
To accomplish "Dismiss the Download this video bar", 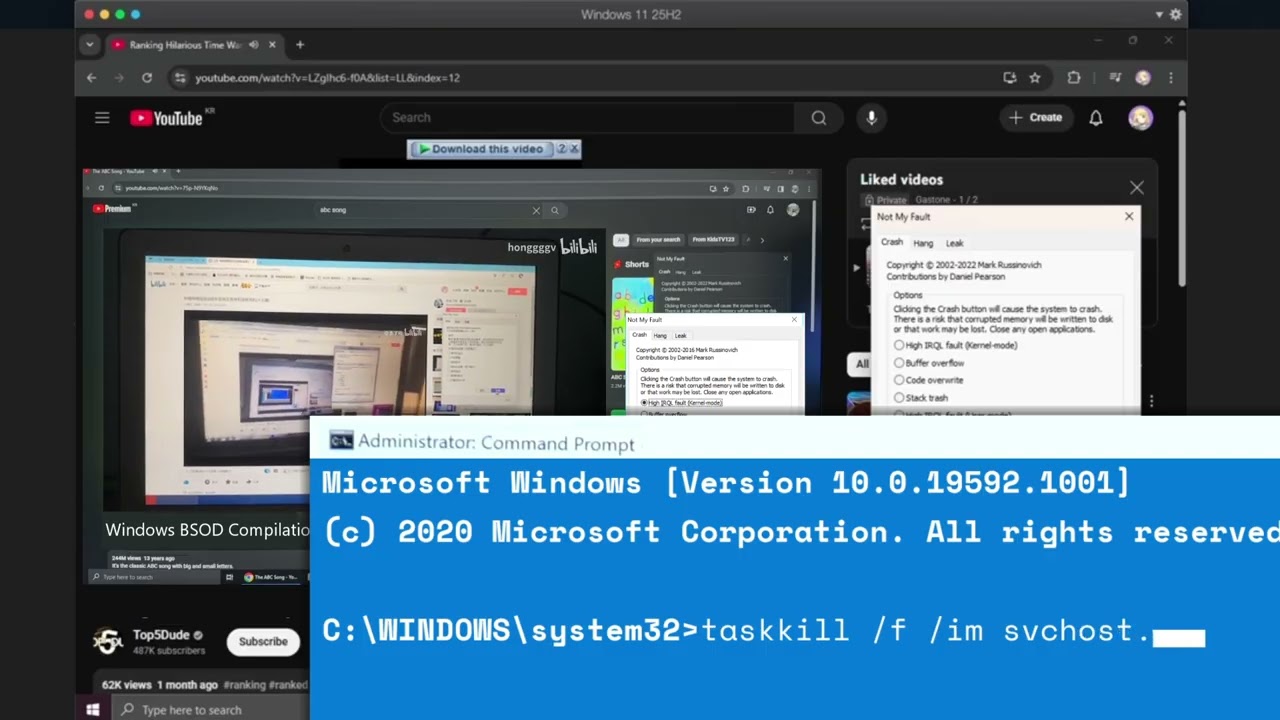I will point(574,149).
